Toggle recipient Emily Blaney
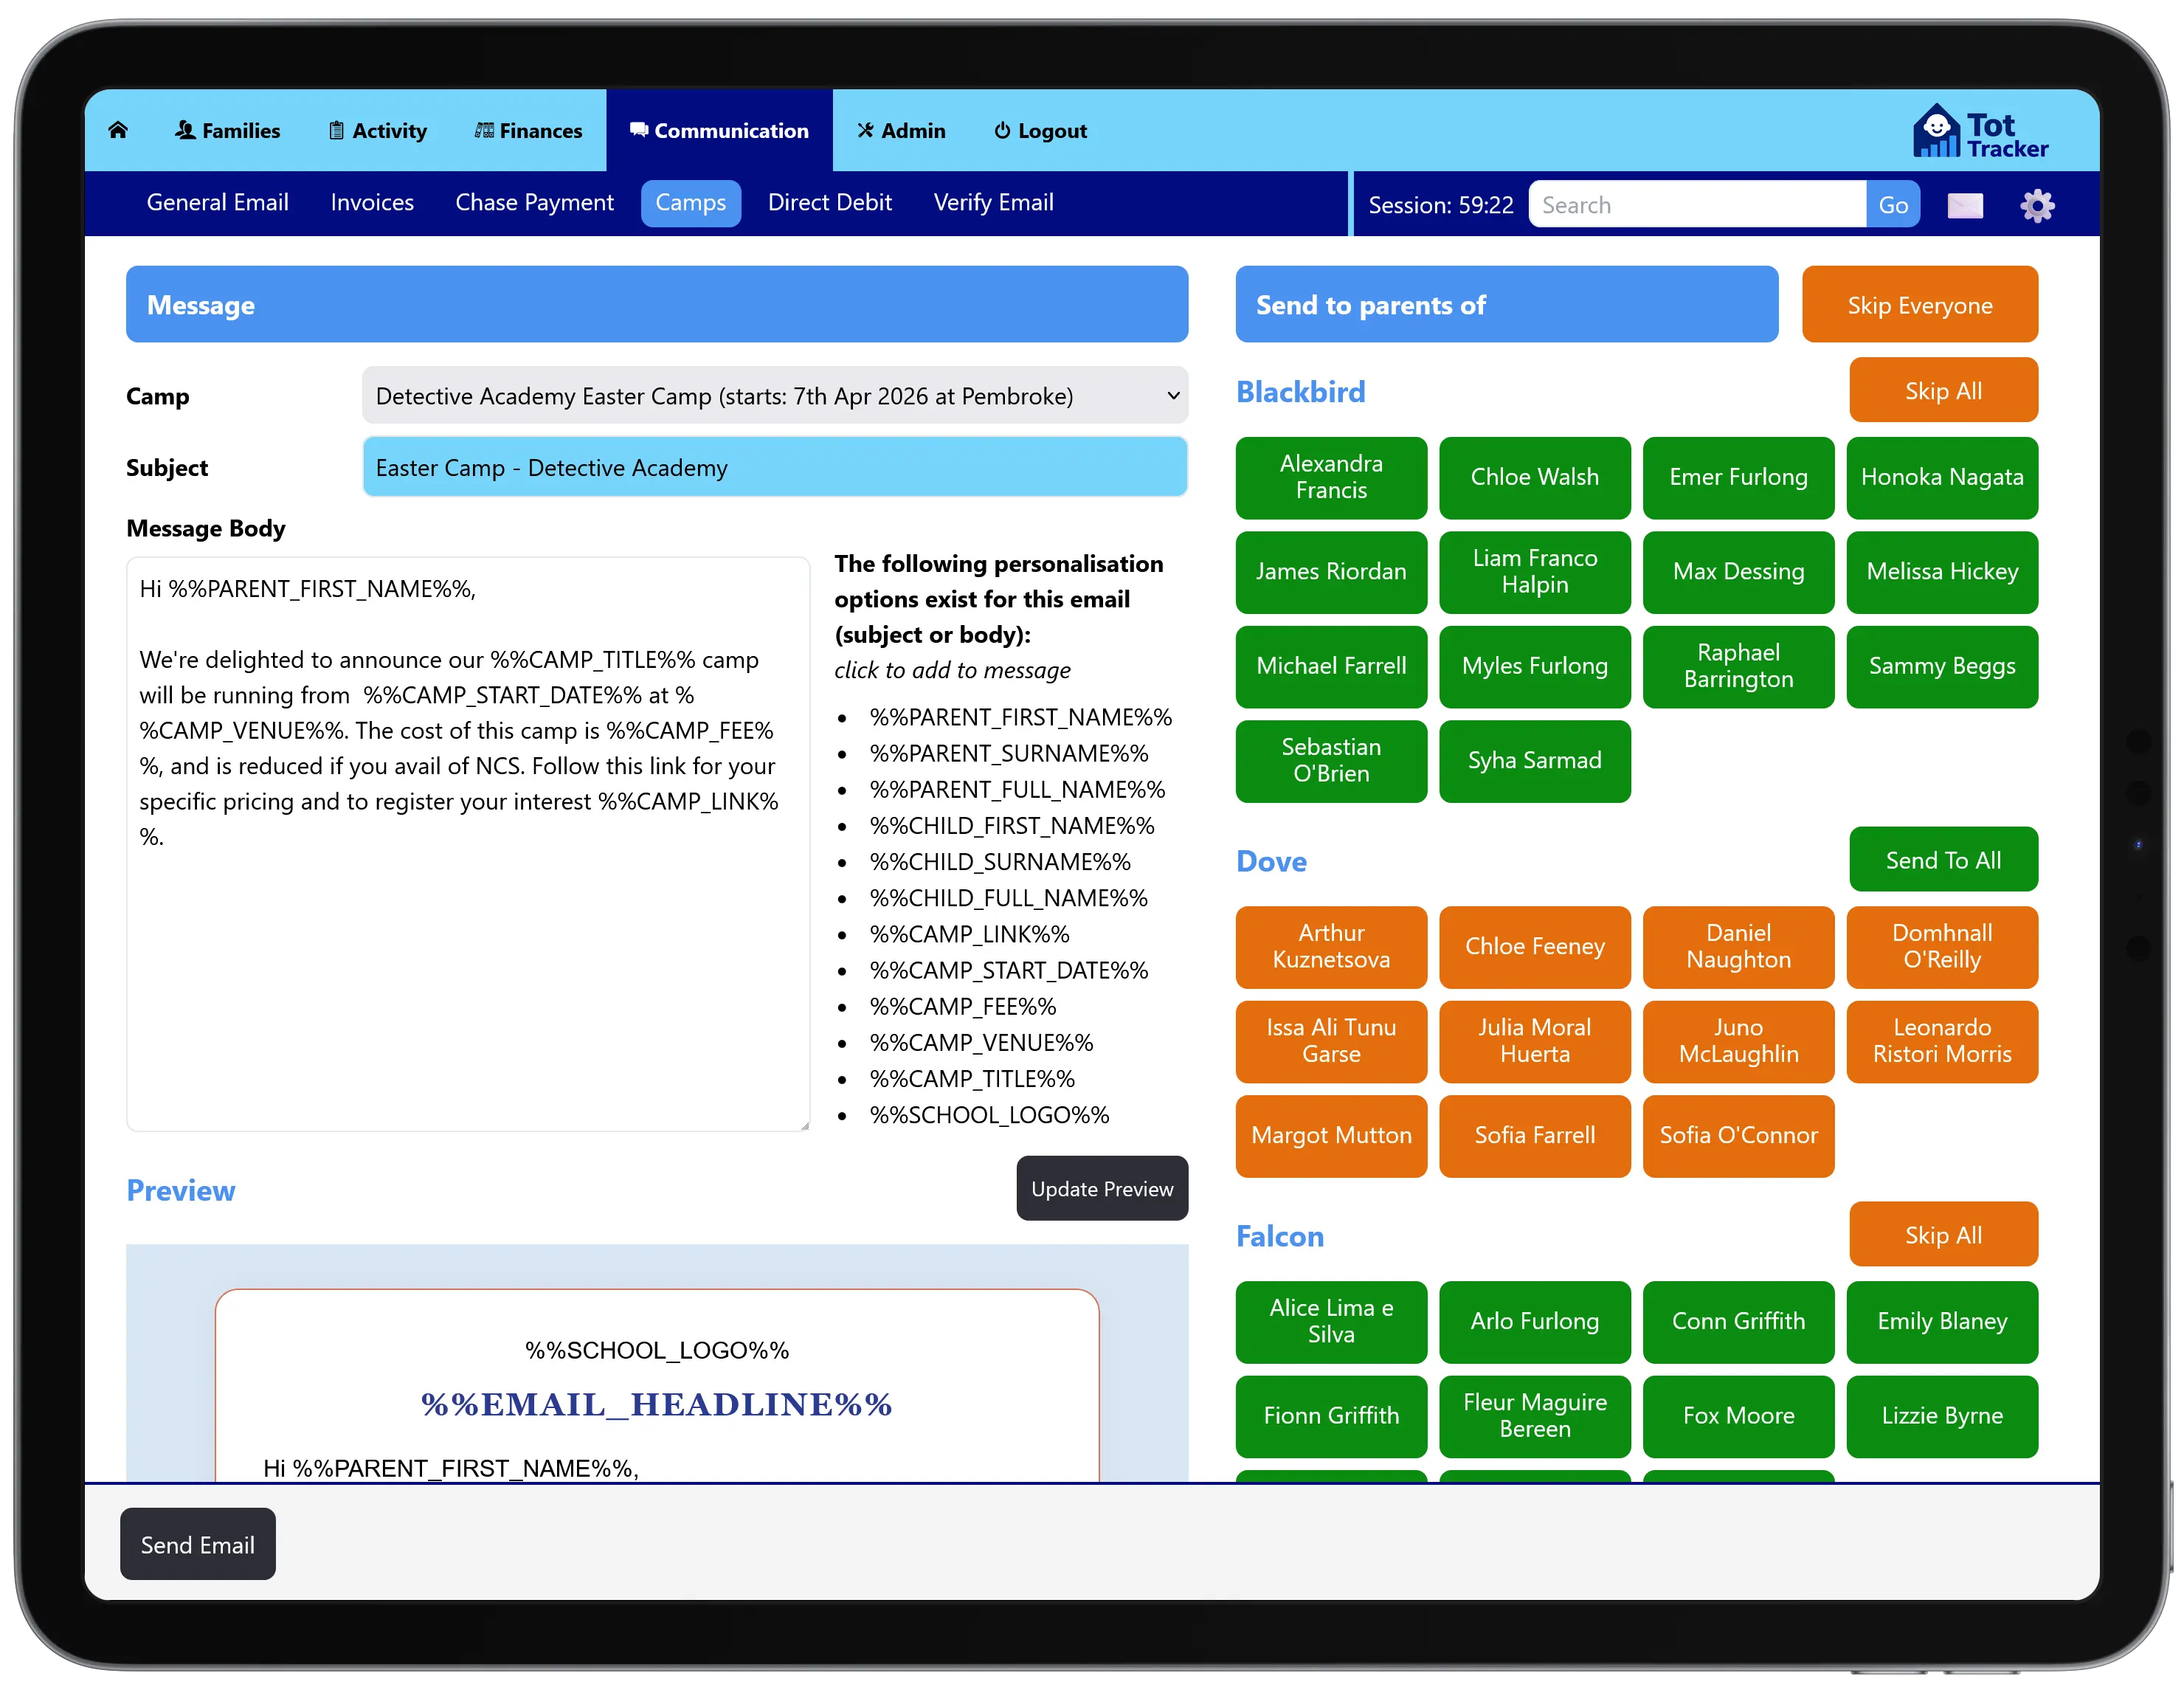The width and height of the screenshot is (2184, 1690). coord(1941,1321)
